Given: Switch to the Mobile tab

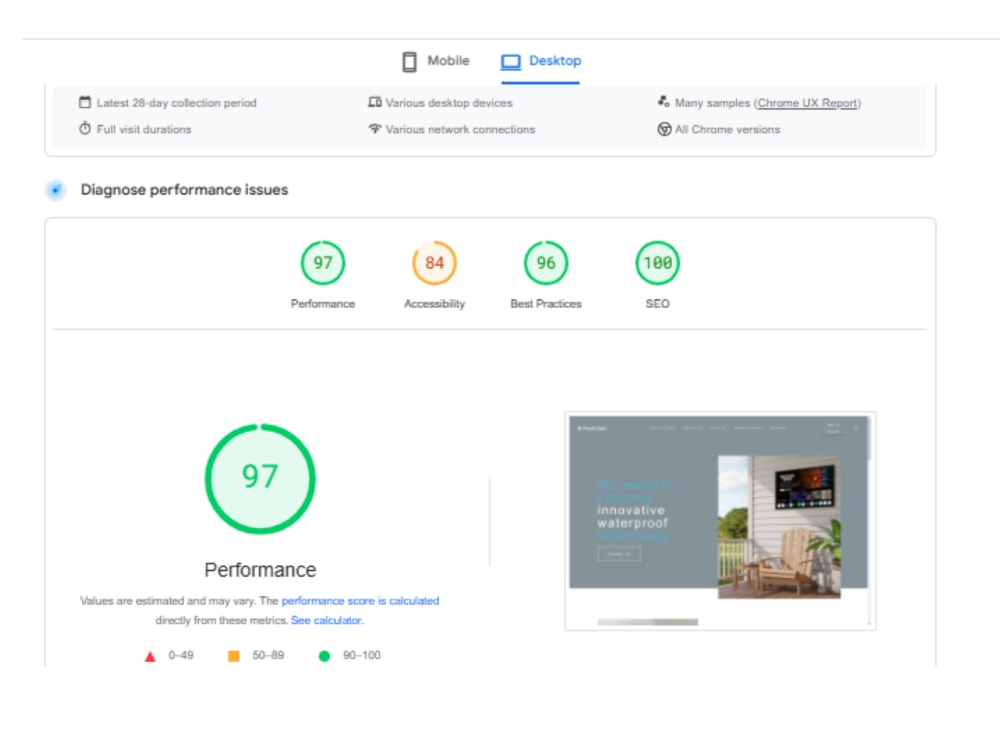Looking at the screenshot, I should coord(436,61).
